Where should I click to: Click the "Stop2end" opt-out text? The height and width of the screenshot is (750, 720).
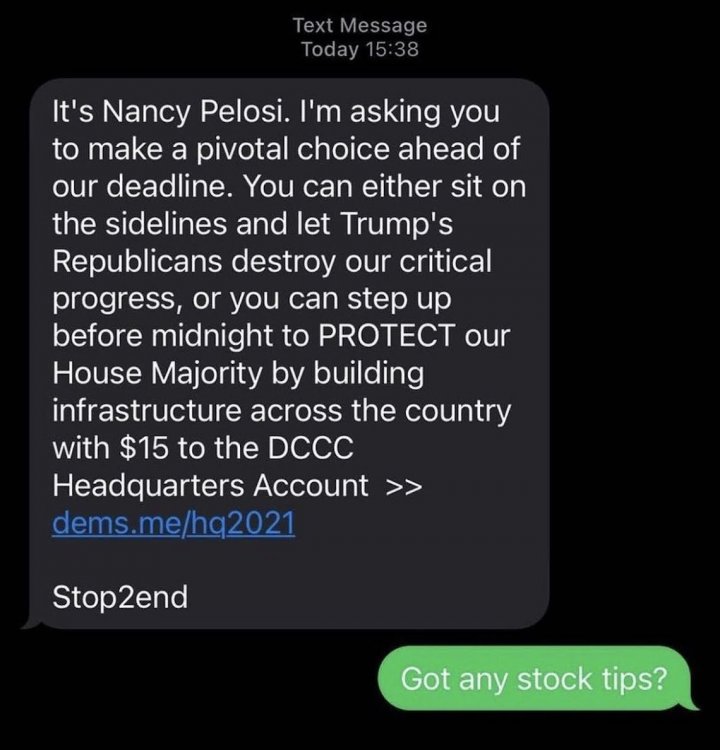(x=119, y=597)
